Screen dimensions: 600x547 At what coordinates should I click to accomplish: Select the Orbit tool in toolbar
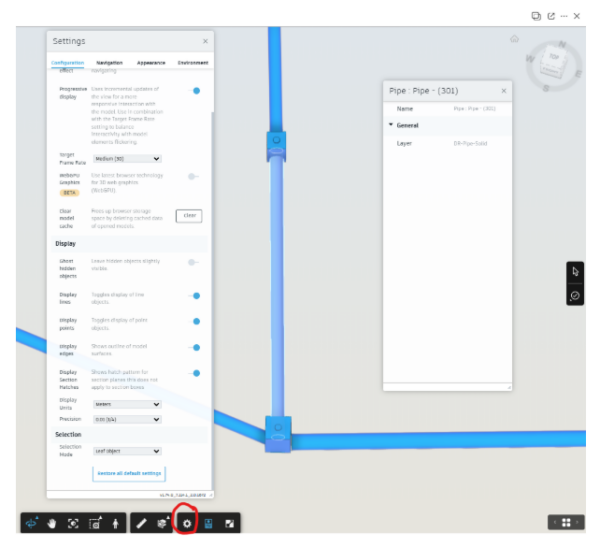pyautogui.click(x=32, y=523)
